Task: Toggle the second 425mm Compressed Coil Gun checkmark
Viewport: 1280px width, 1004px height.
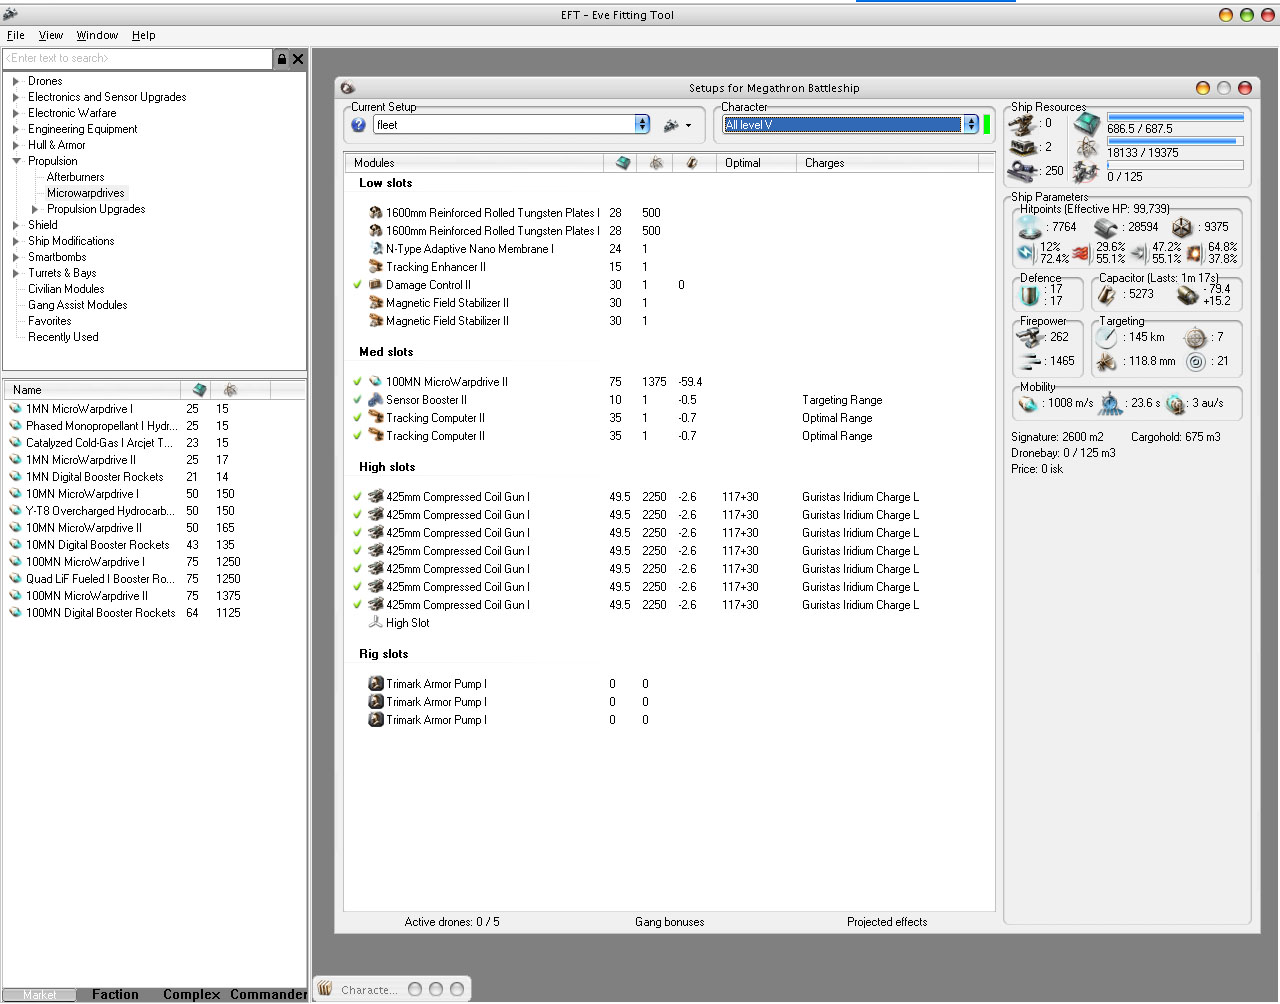Action: click(358, 515)
